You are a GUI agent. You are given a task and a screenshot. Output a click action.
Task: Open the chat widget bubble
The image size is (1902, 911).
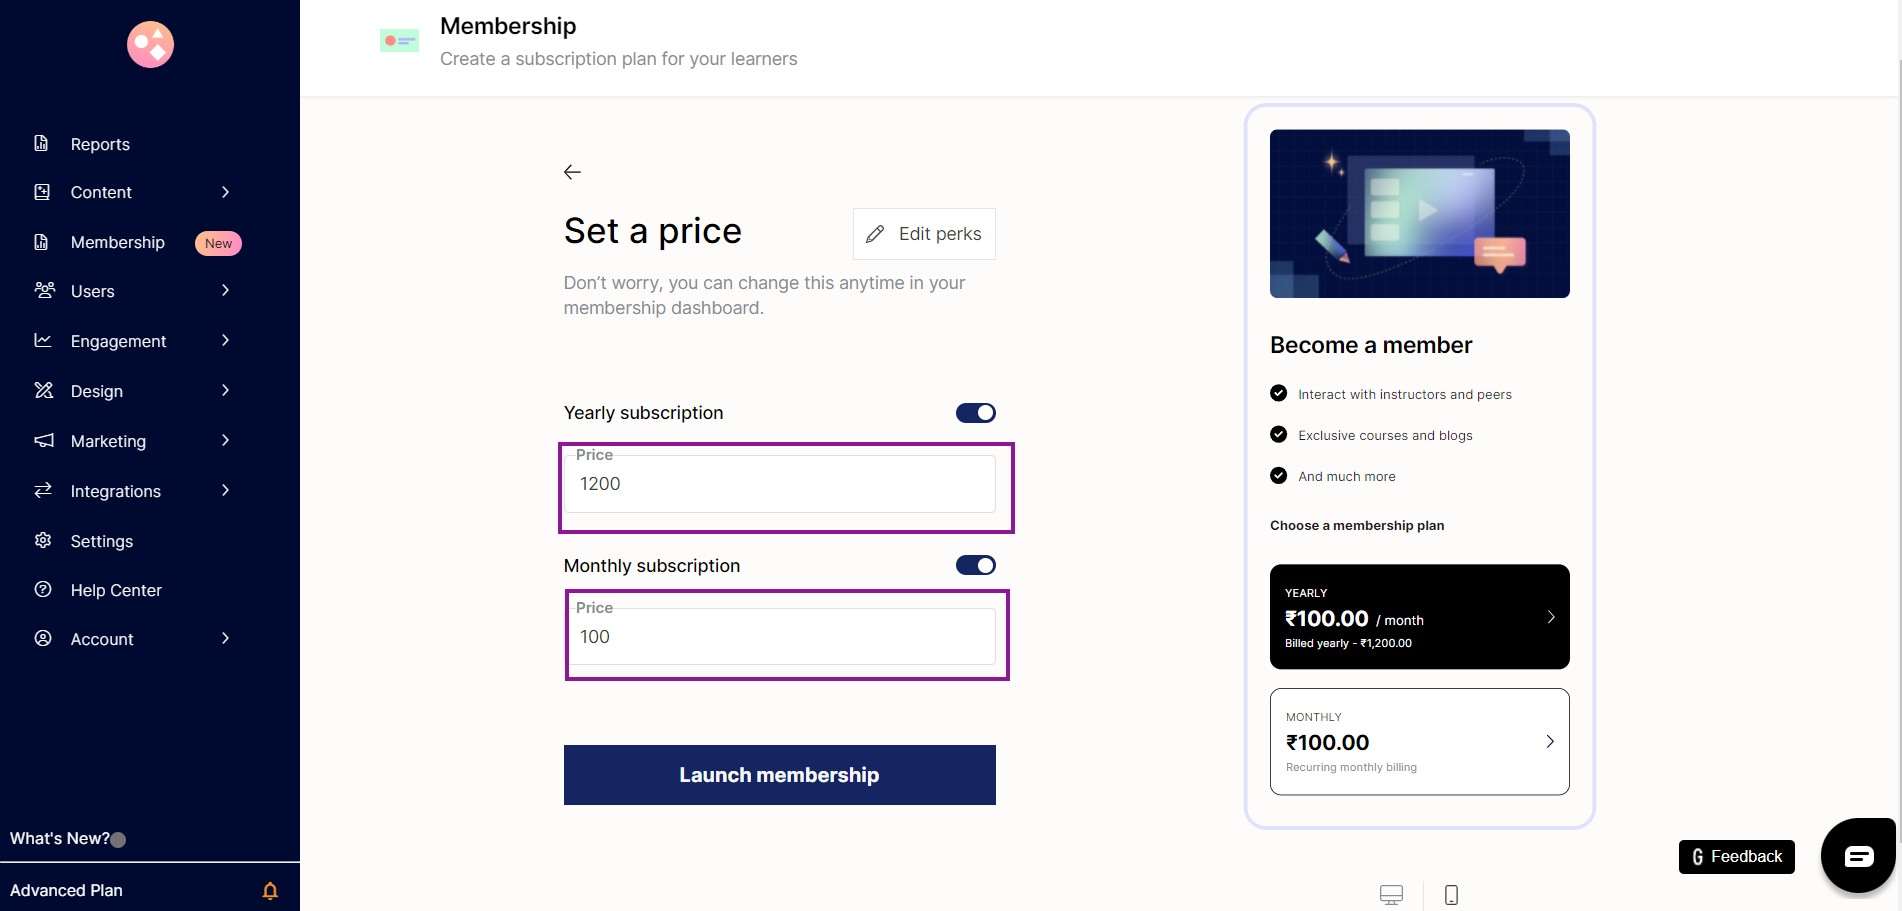1858,855
